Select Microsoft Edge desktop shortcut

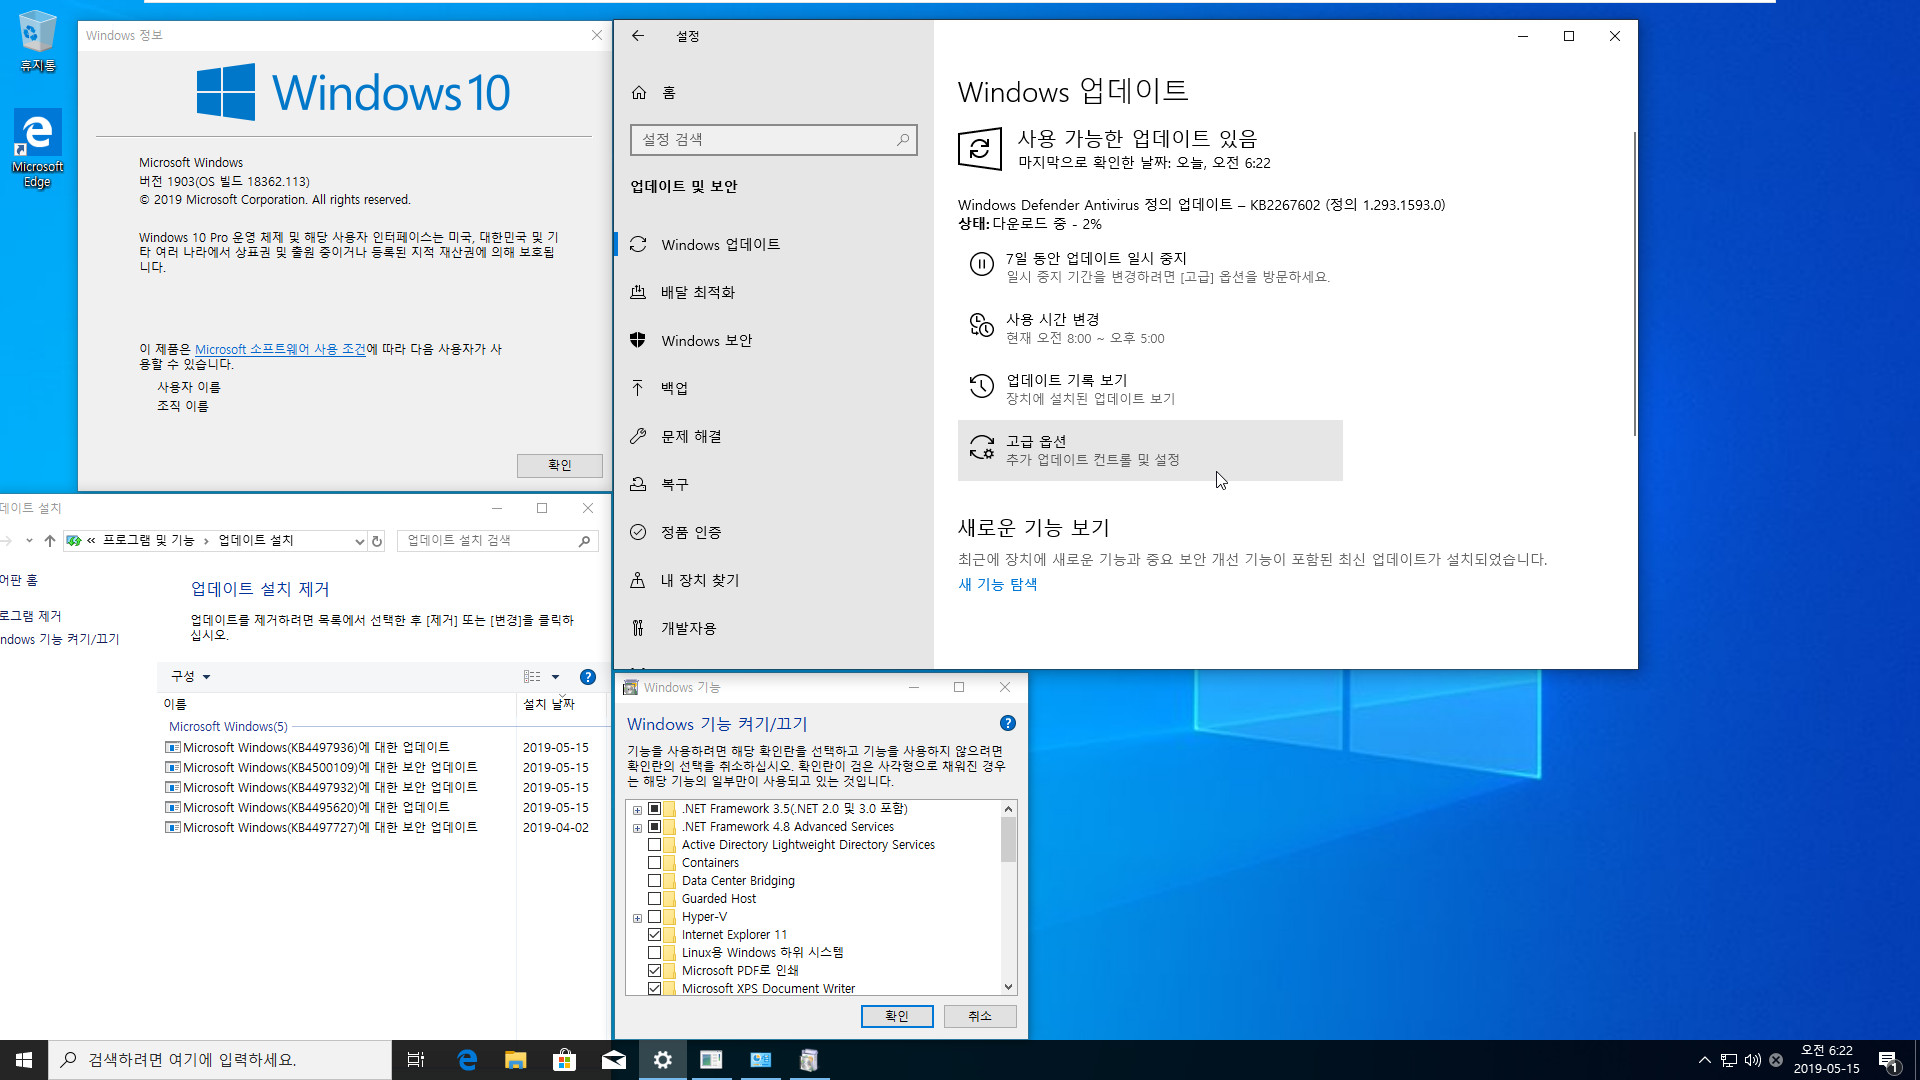point(38,150)
